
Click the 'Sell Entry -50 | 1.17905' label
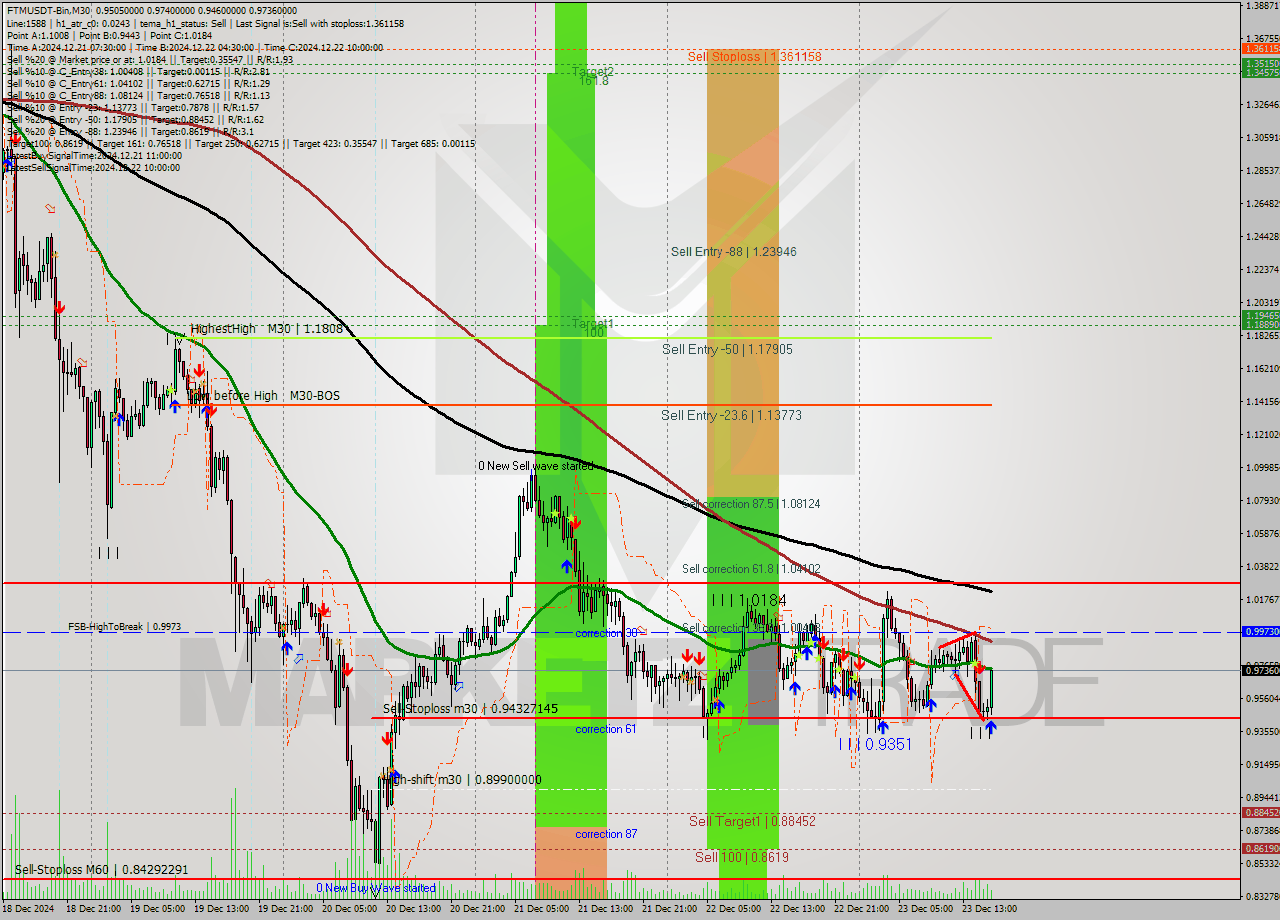coord(727,350)
